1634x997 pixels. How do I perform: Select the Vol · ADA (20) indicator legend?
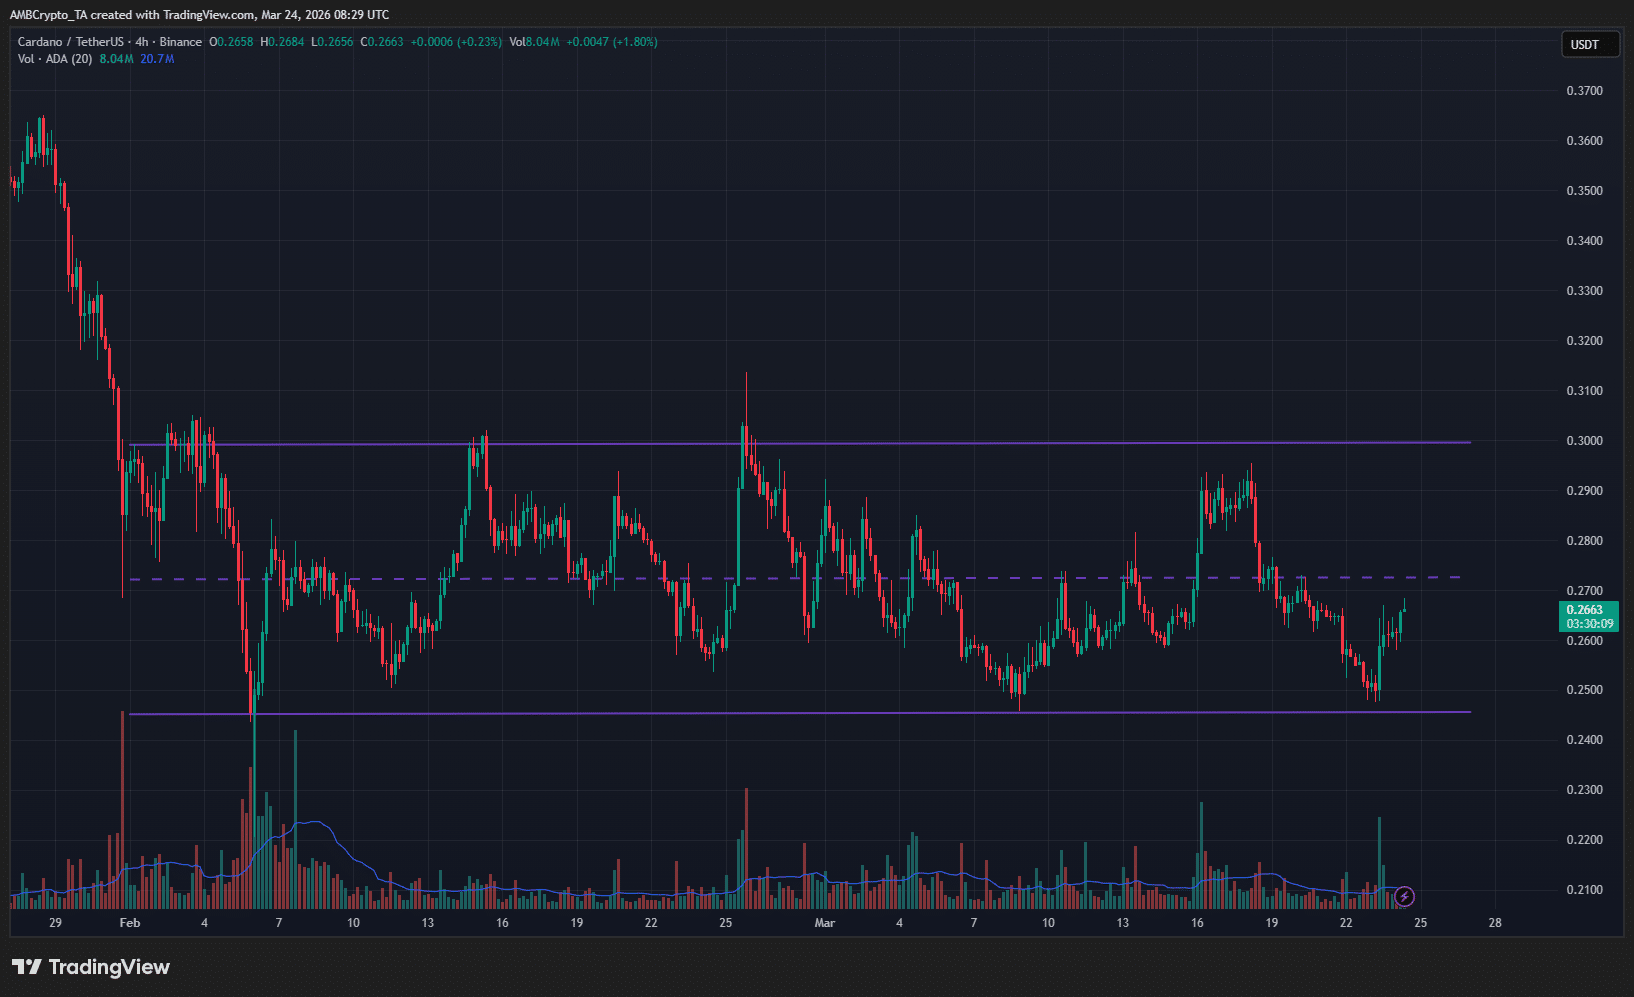tap(55, 59)
